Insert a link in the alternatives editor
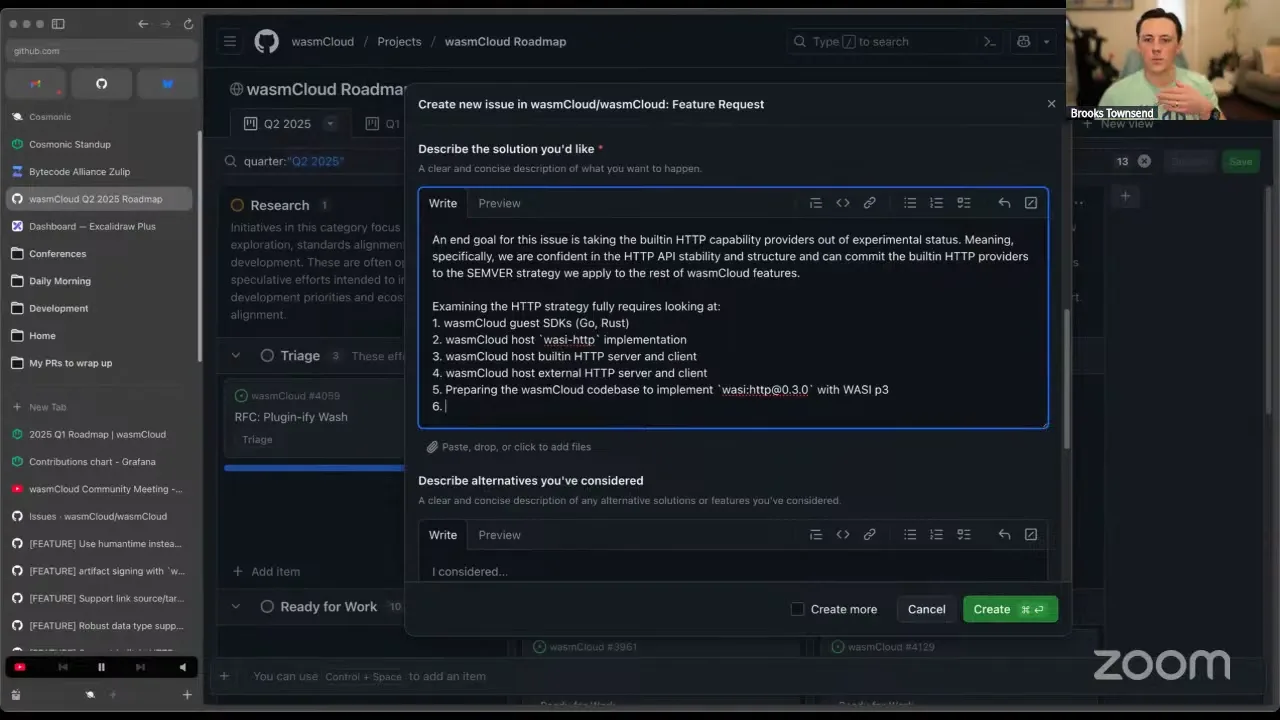1280x720 pixels. pos(870,535)
